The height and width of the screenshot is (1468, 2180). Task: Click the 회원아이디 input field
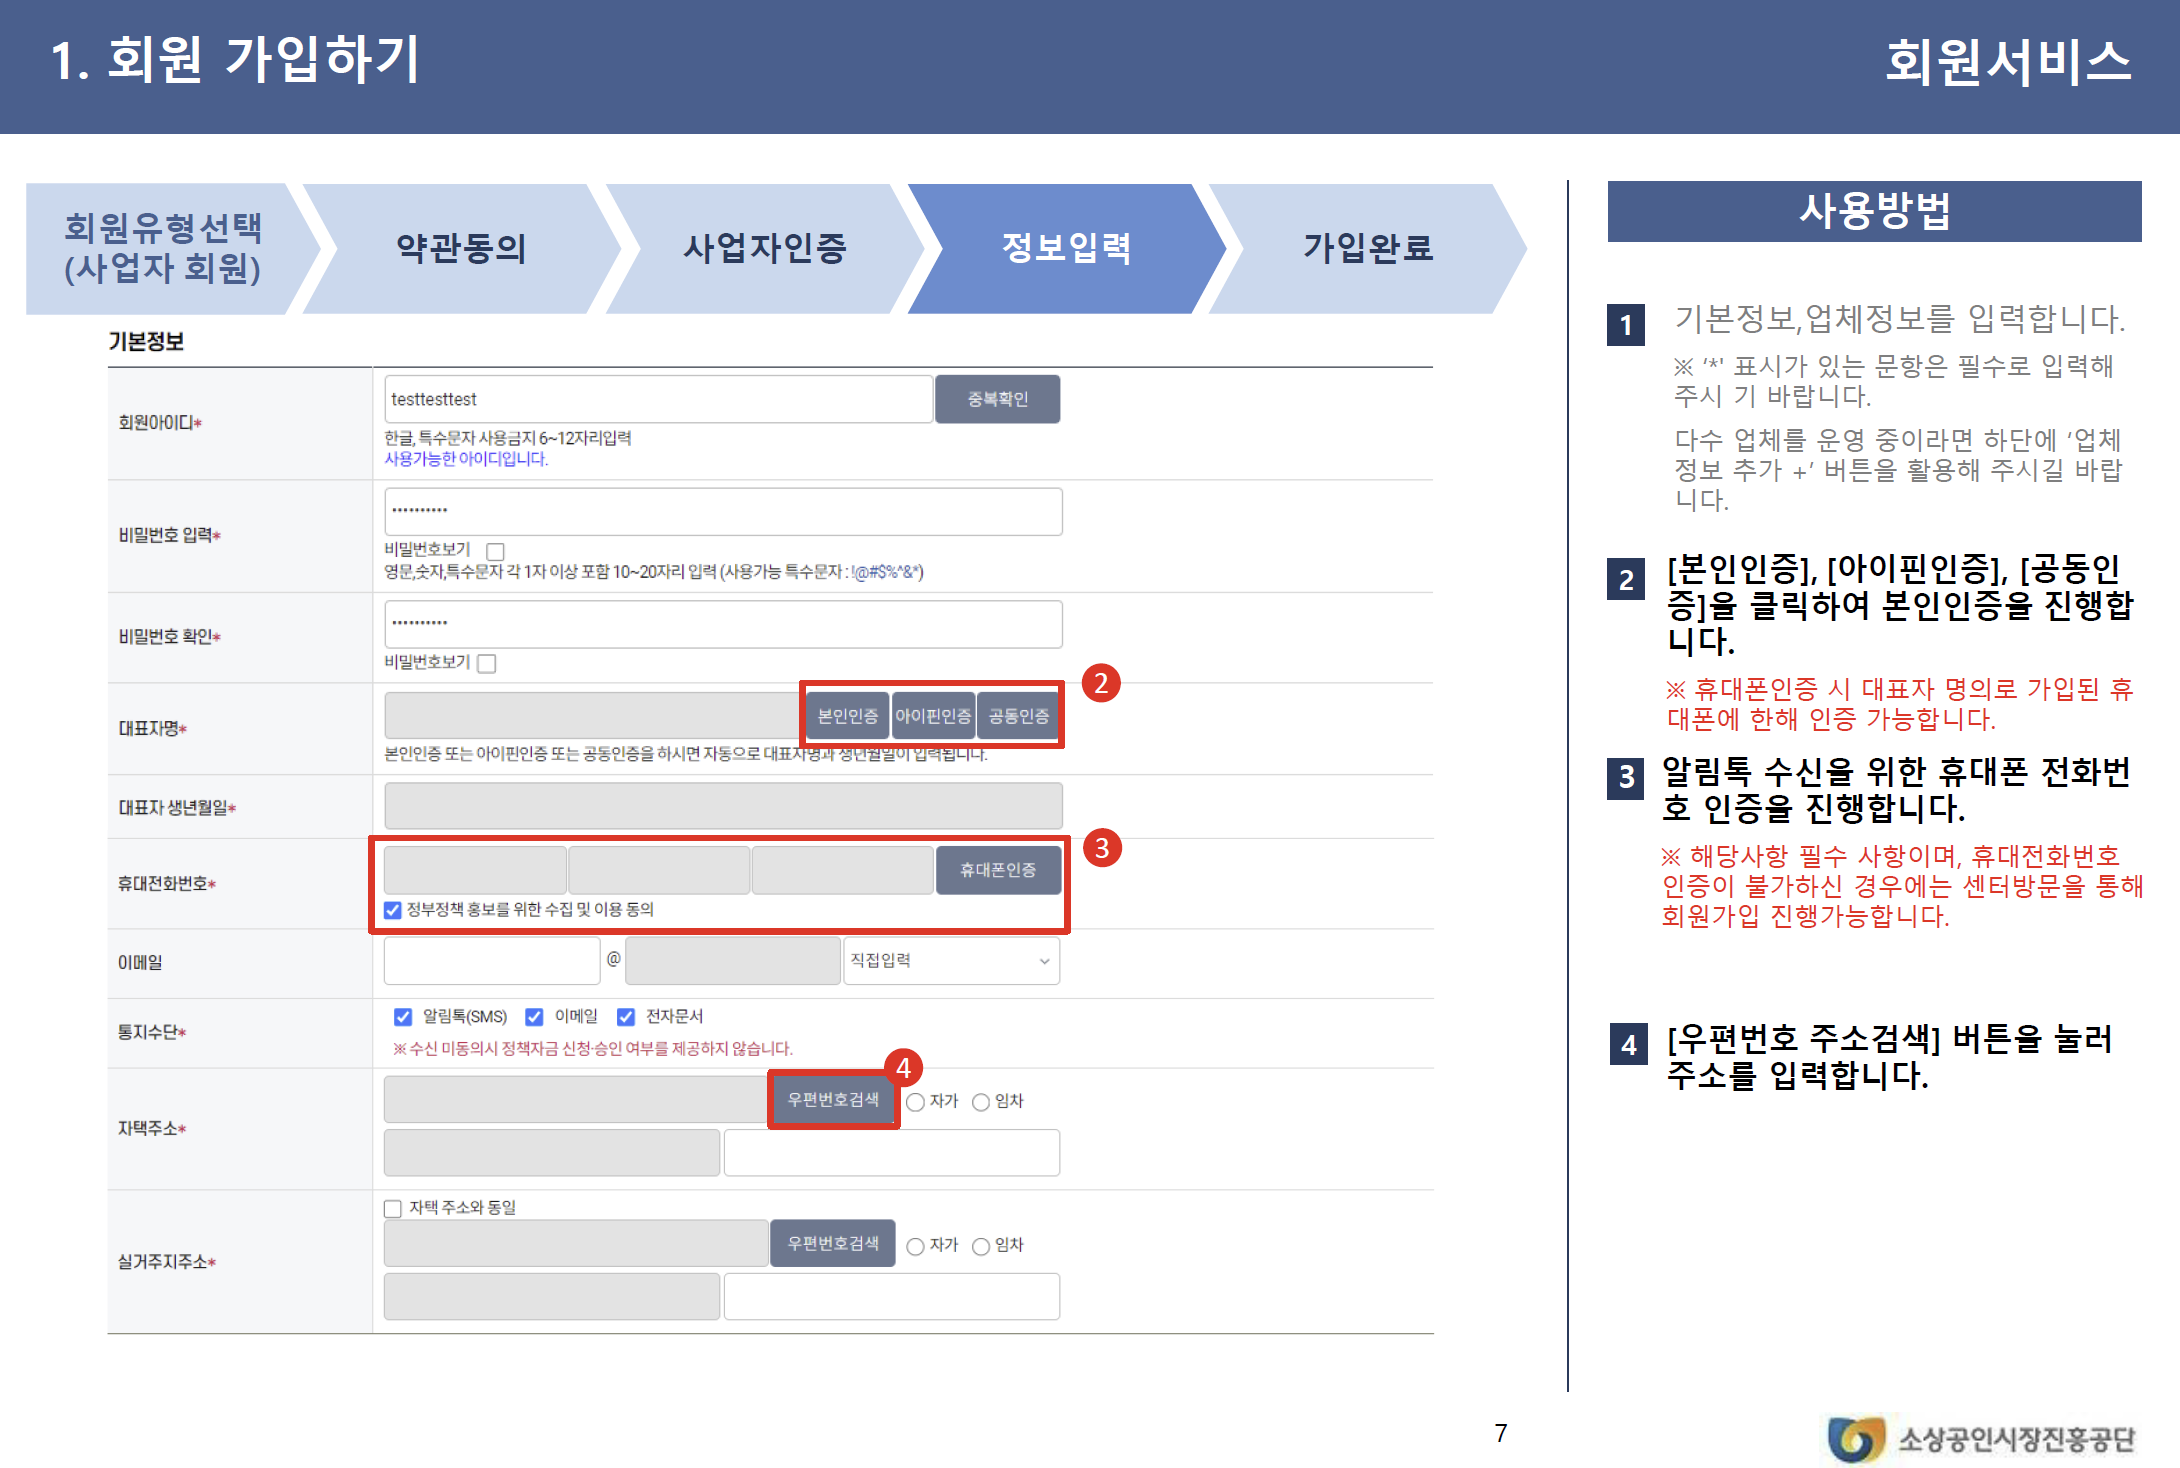(658, 399)
